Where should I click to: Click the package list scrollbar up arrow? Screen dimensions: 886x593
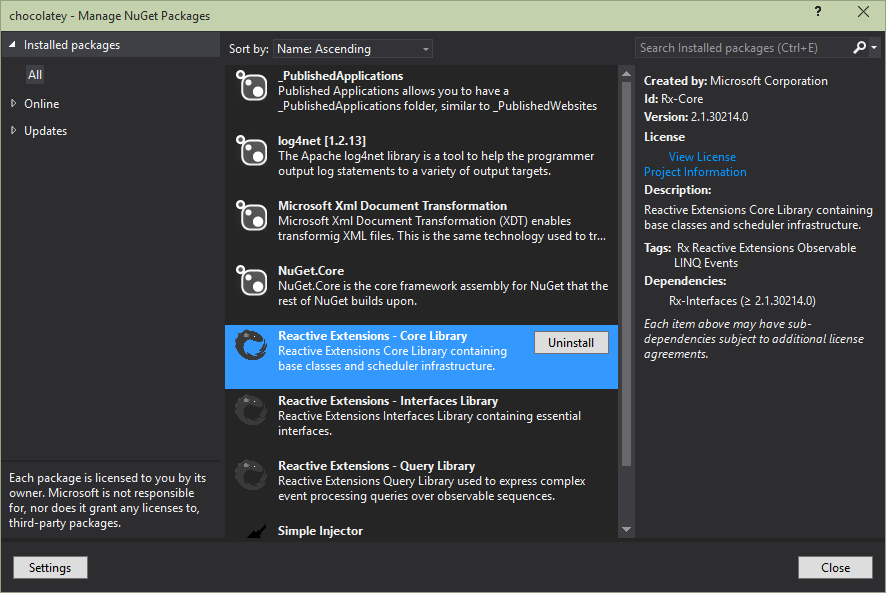tap(626, 73)
